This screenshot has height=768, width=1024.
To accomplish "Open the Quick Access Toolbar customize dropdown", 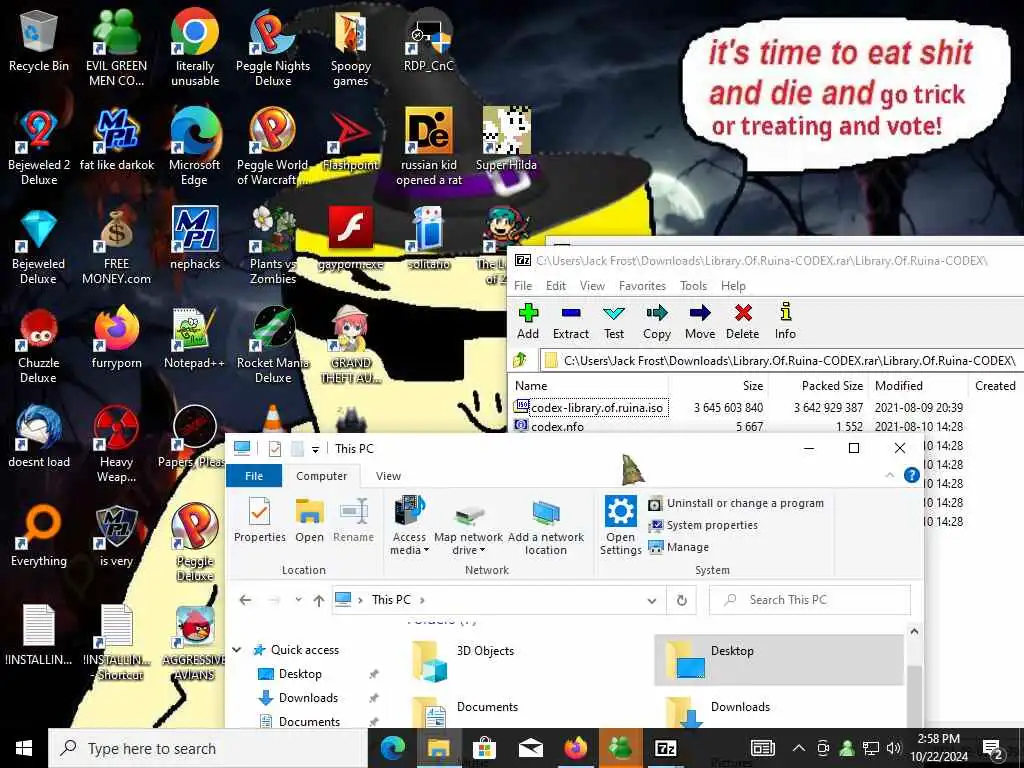I will [x=315, y=449].
